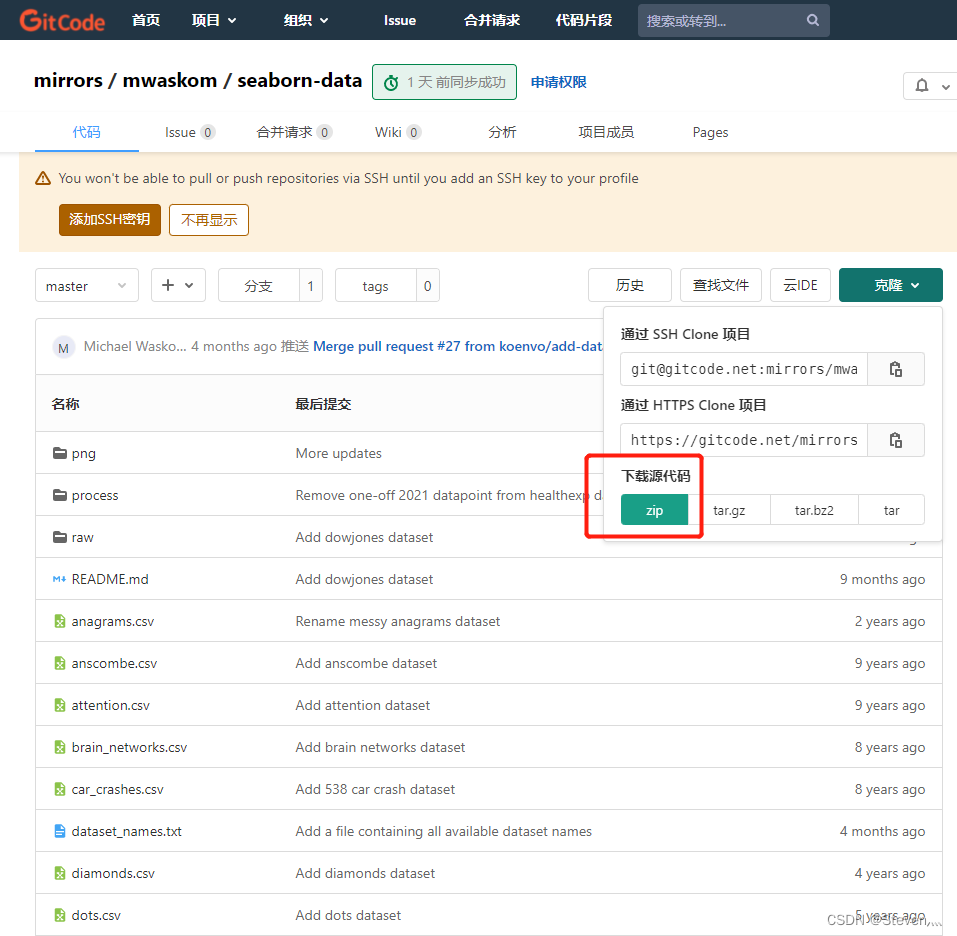Click the brain_networks.csv file icon
The width and height of the screenshot is (957, 936).
point(60,747)
